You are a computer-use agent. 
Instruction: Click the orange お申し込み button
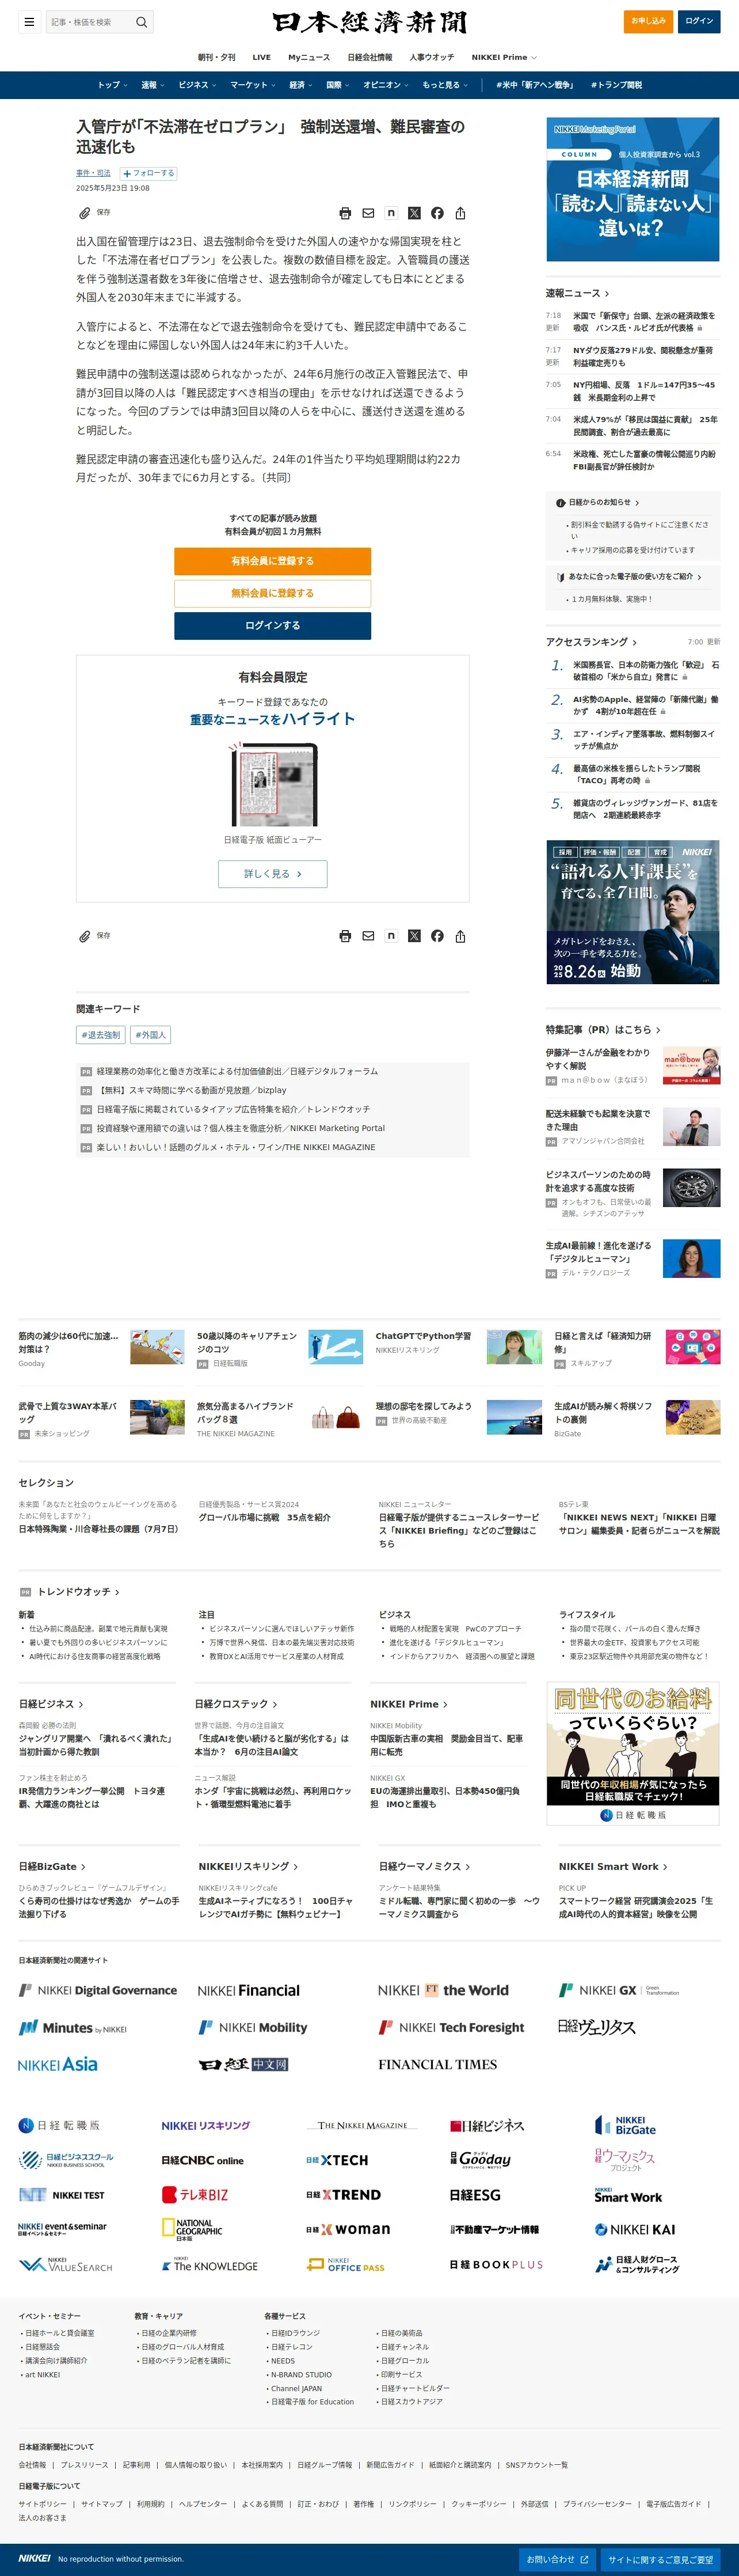pos(648,21)
